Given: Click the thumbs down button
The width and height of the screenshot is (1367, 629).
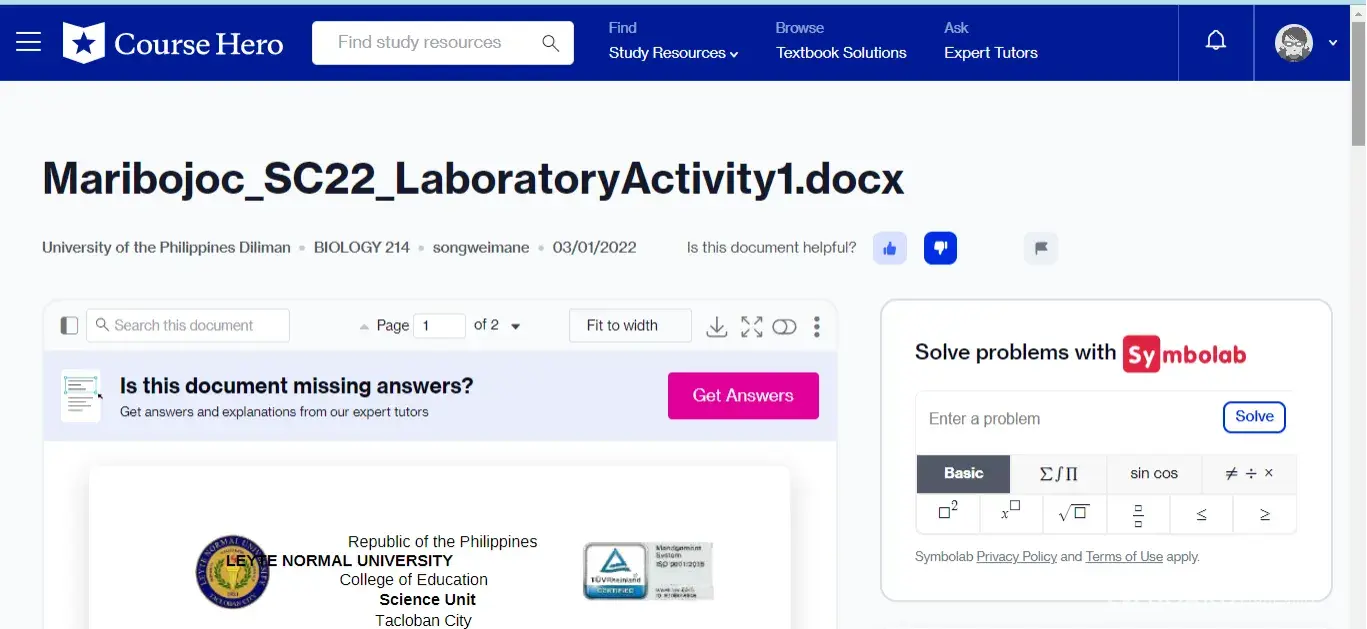Looking at the screenshot, I should (x=940, y=248).
